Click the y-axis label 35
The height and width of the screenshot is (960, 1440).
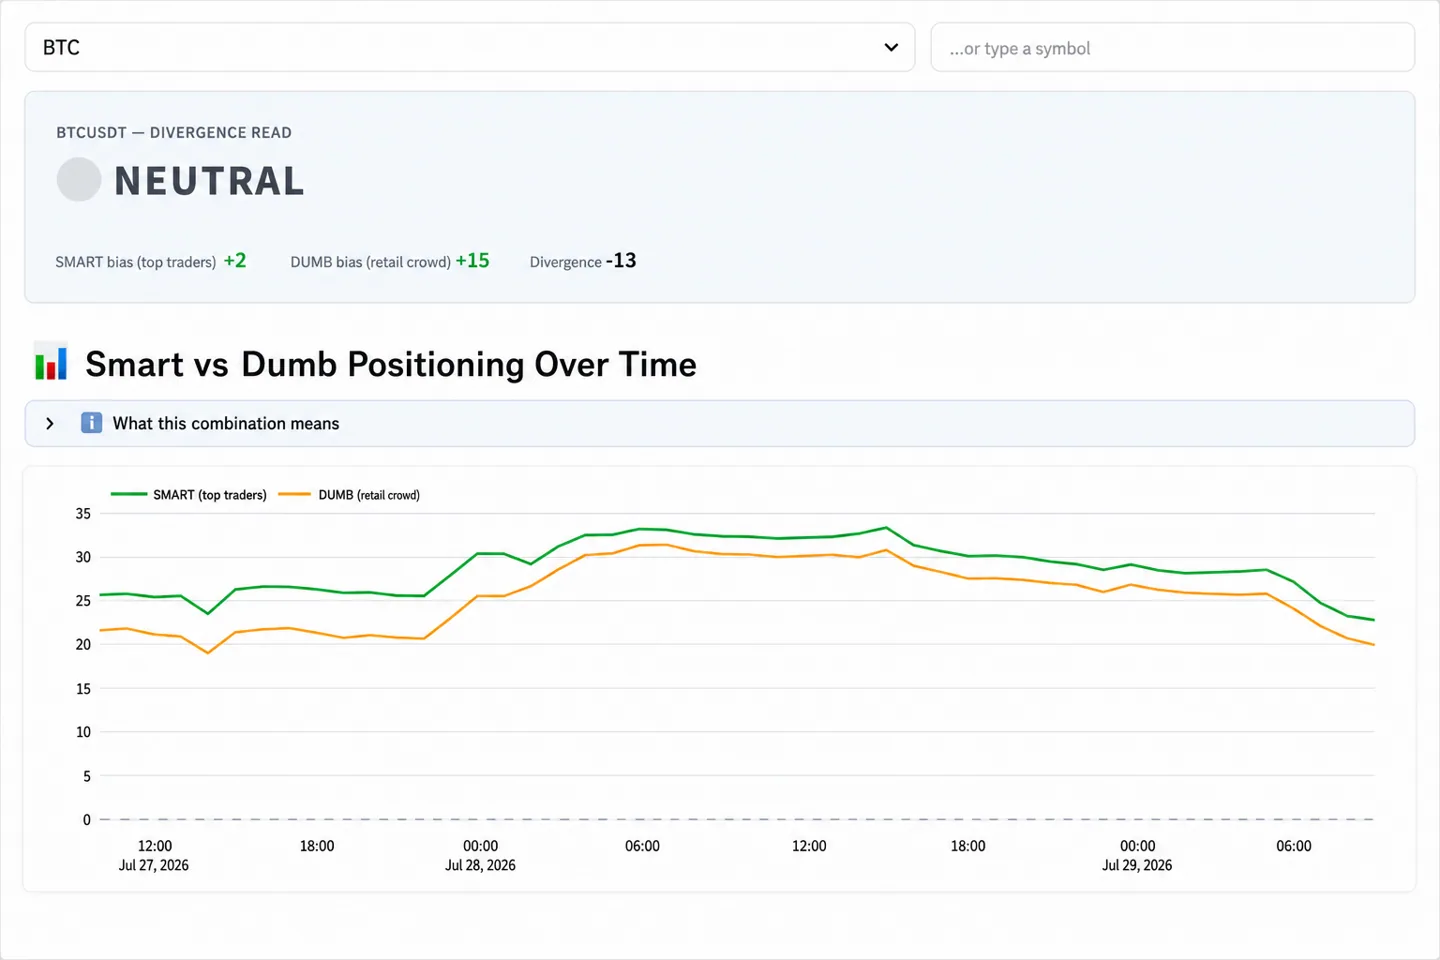pyautogui.click(x=83, y=513)
